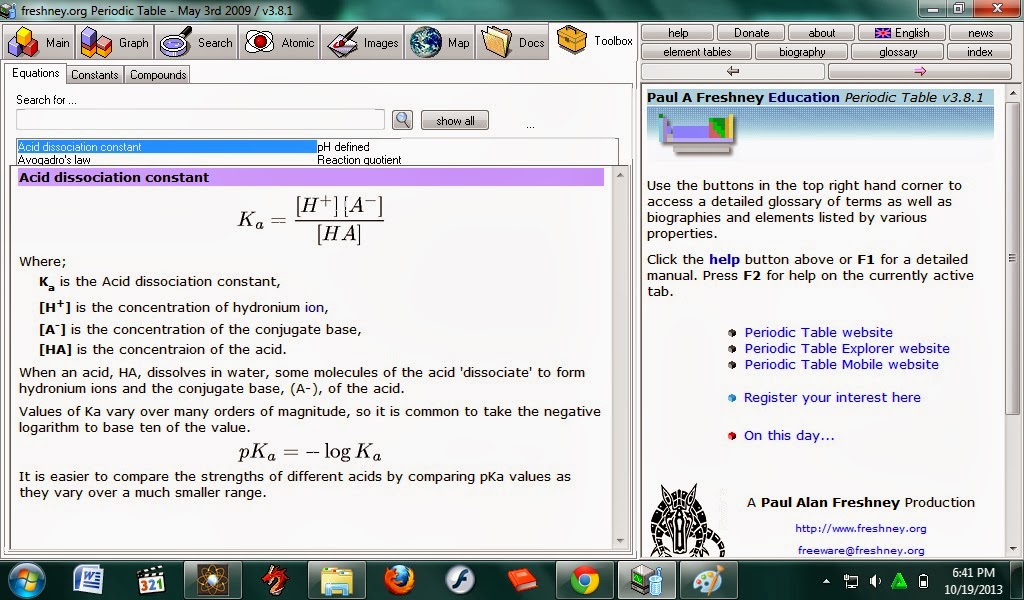This screenshot has height=600, width=1024.
Task: Click the Donate button
Action: pos(752,33)
